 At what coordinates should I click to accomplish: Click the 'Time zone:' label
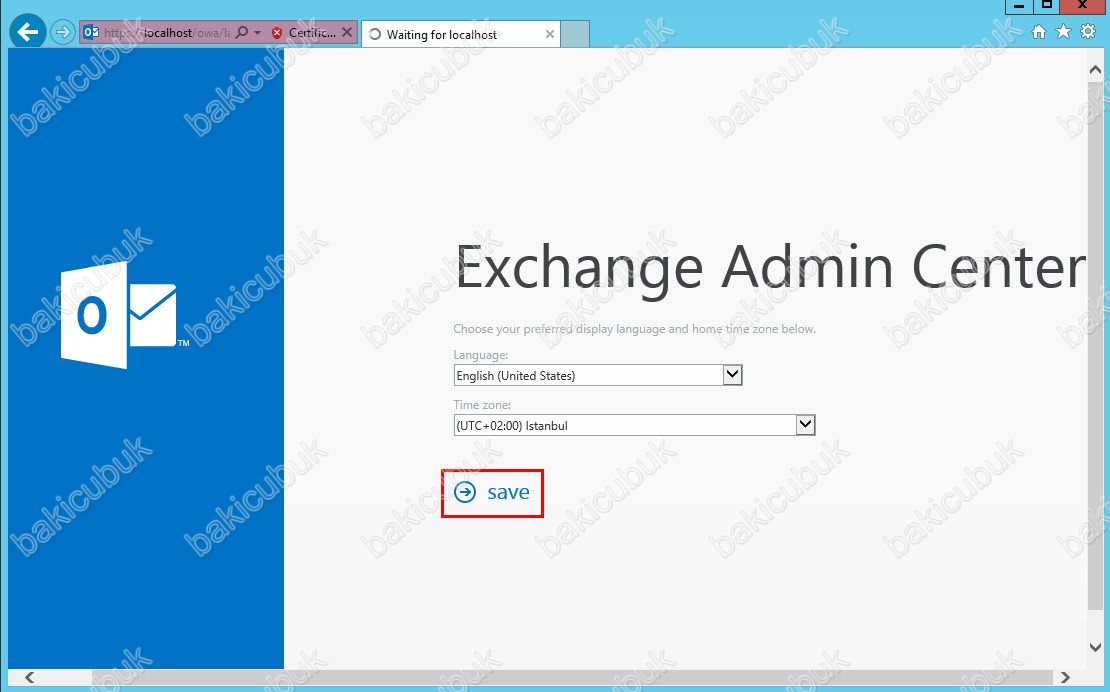pyautogui.click(x=482, y=405)
